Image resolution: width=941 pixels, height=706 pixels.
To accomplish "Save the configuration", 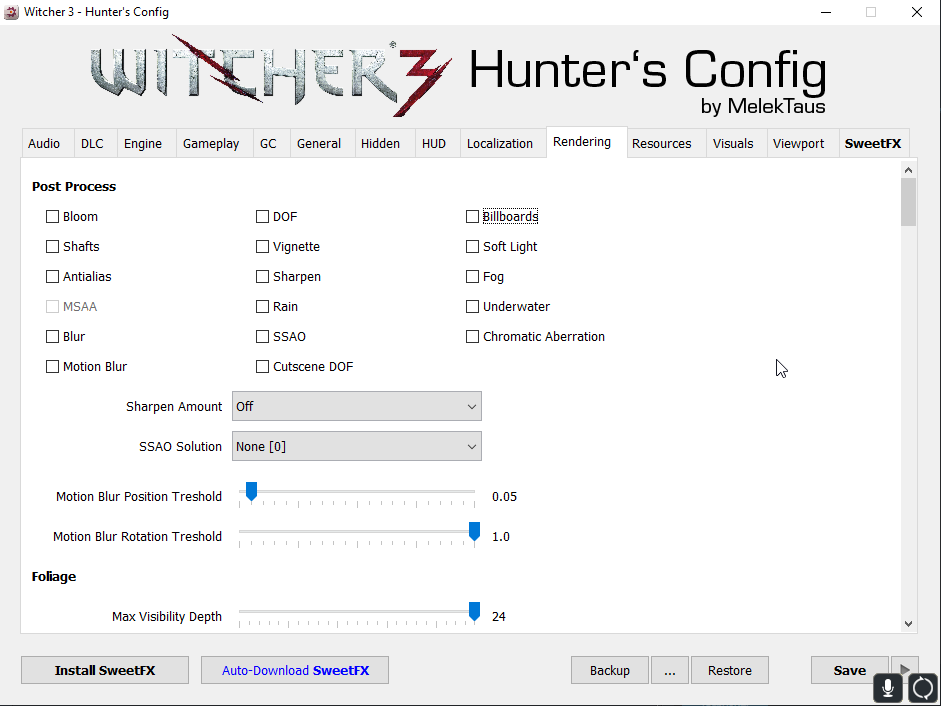I will (850, 670).
